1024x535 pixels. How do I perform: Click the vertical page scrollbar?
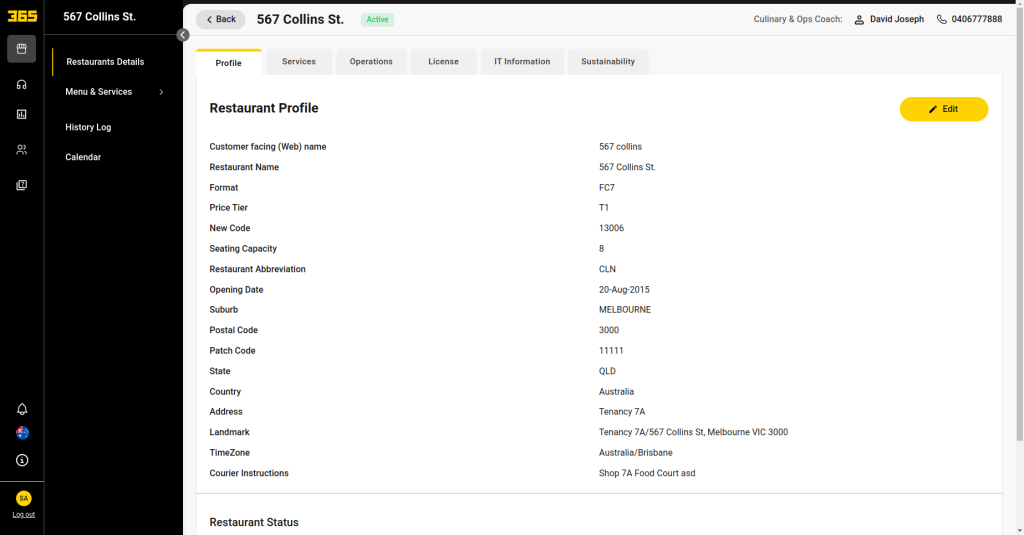click(x=1019, y=222)
